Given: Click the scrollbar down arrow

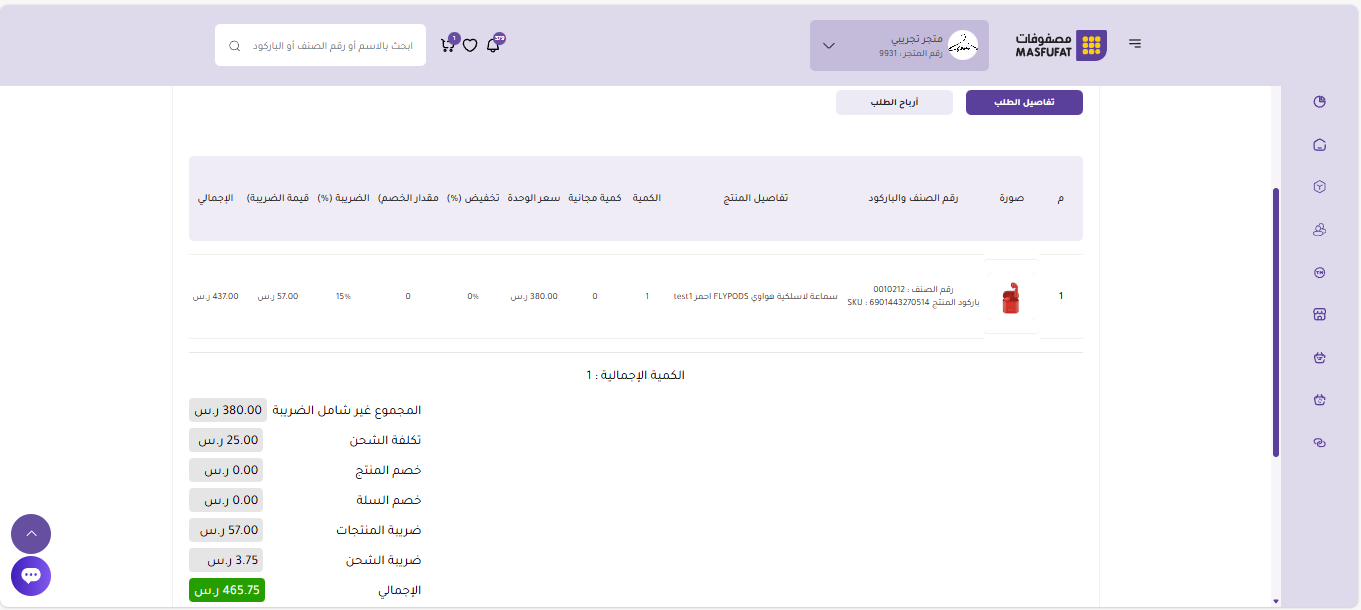Looking at the screenshot, I should pos(1275,601).
